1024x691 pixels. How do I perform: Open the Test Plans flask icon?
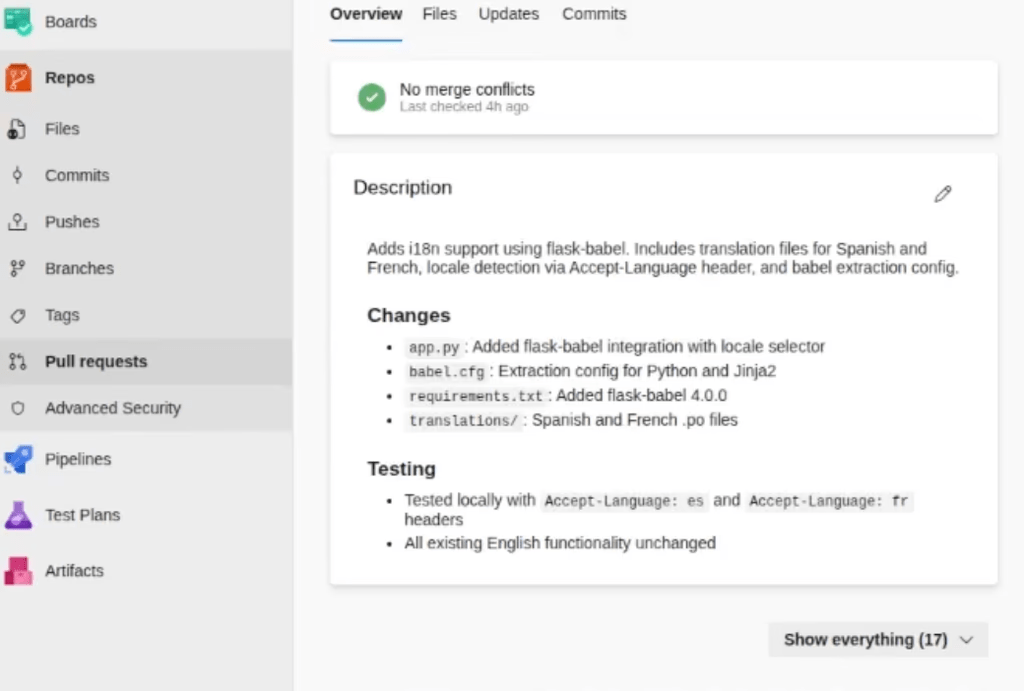click(18, 515)
